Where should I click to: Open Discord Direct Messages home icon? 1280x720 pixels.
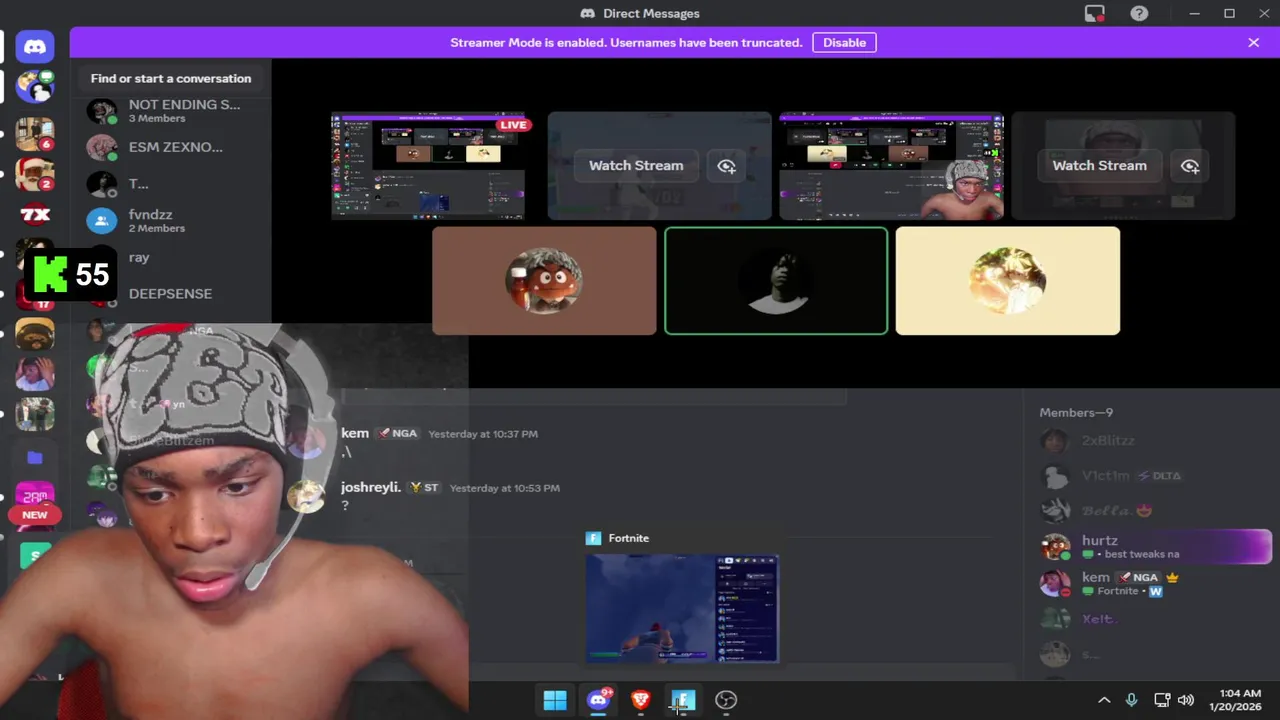pyautogui.click(x=35, y=47)
